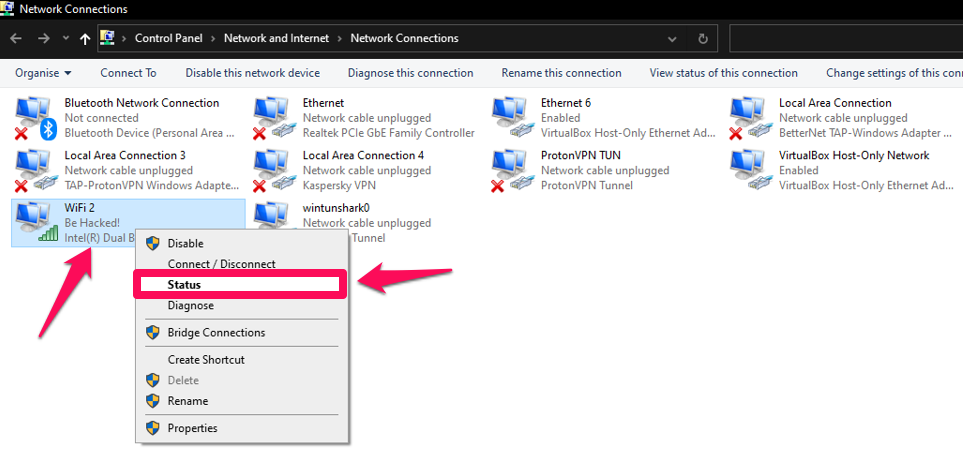Select the Ethernet 6 adapter icon
The image size is (963, 455).
coord(512,119)
